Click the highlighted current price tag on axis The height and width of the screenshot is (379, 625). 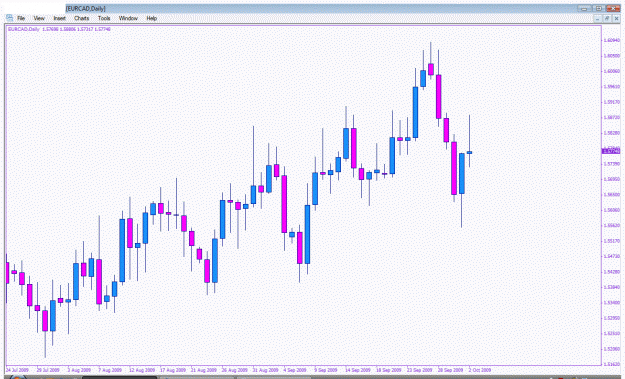611,151
